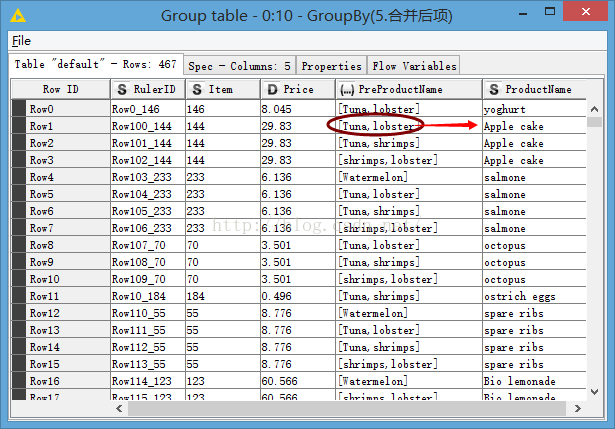Maximize the Group table window

550,12
